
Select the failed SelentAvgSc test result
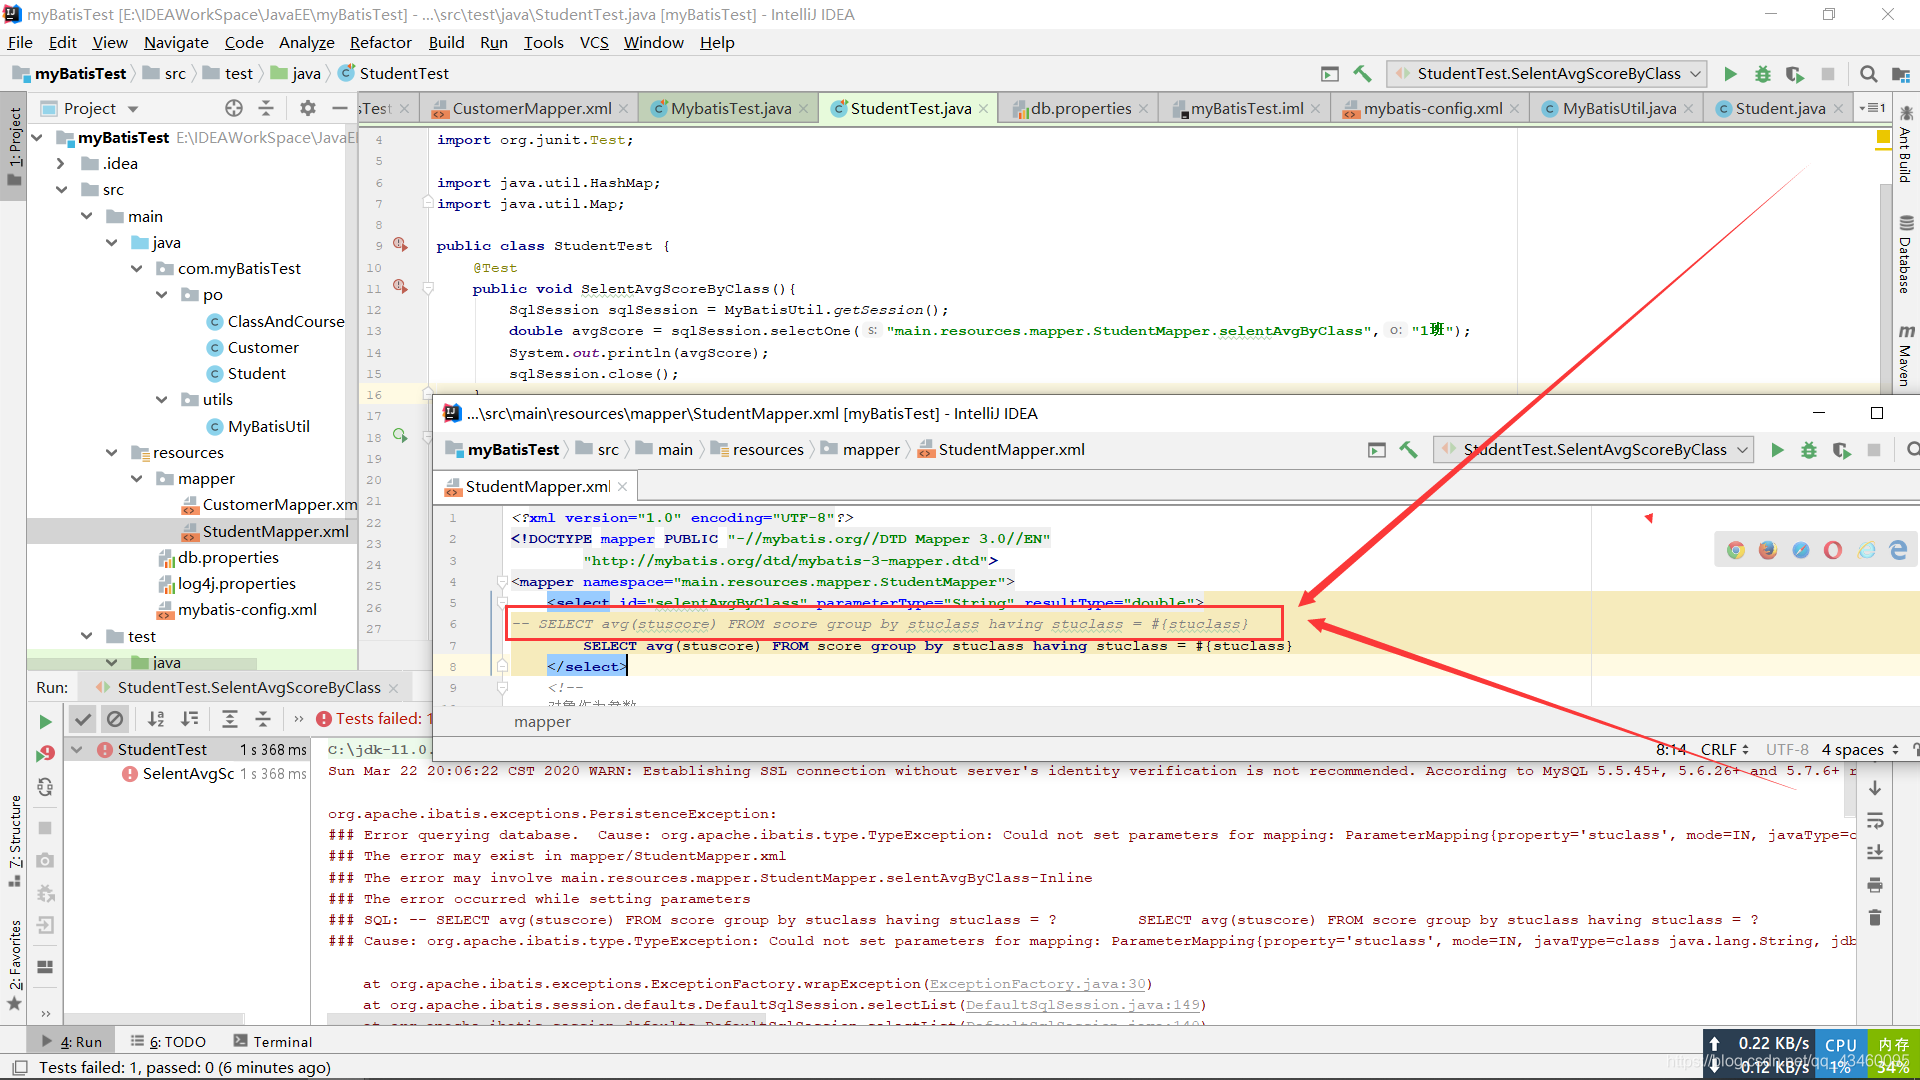tap(188, 774)
